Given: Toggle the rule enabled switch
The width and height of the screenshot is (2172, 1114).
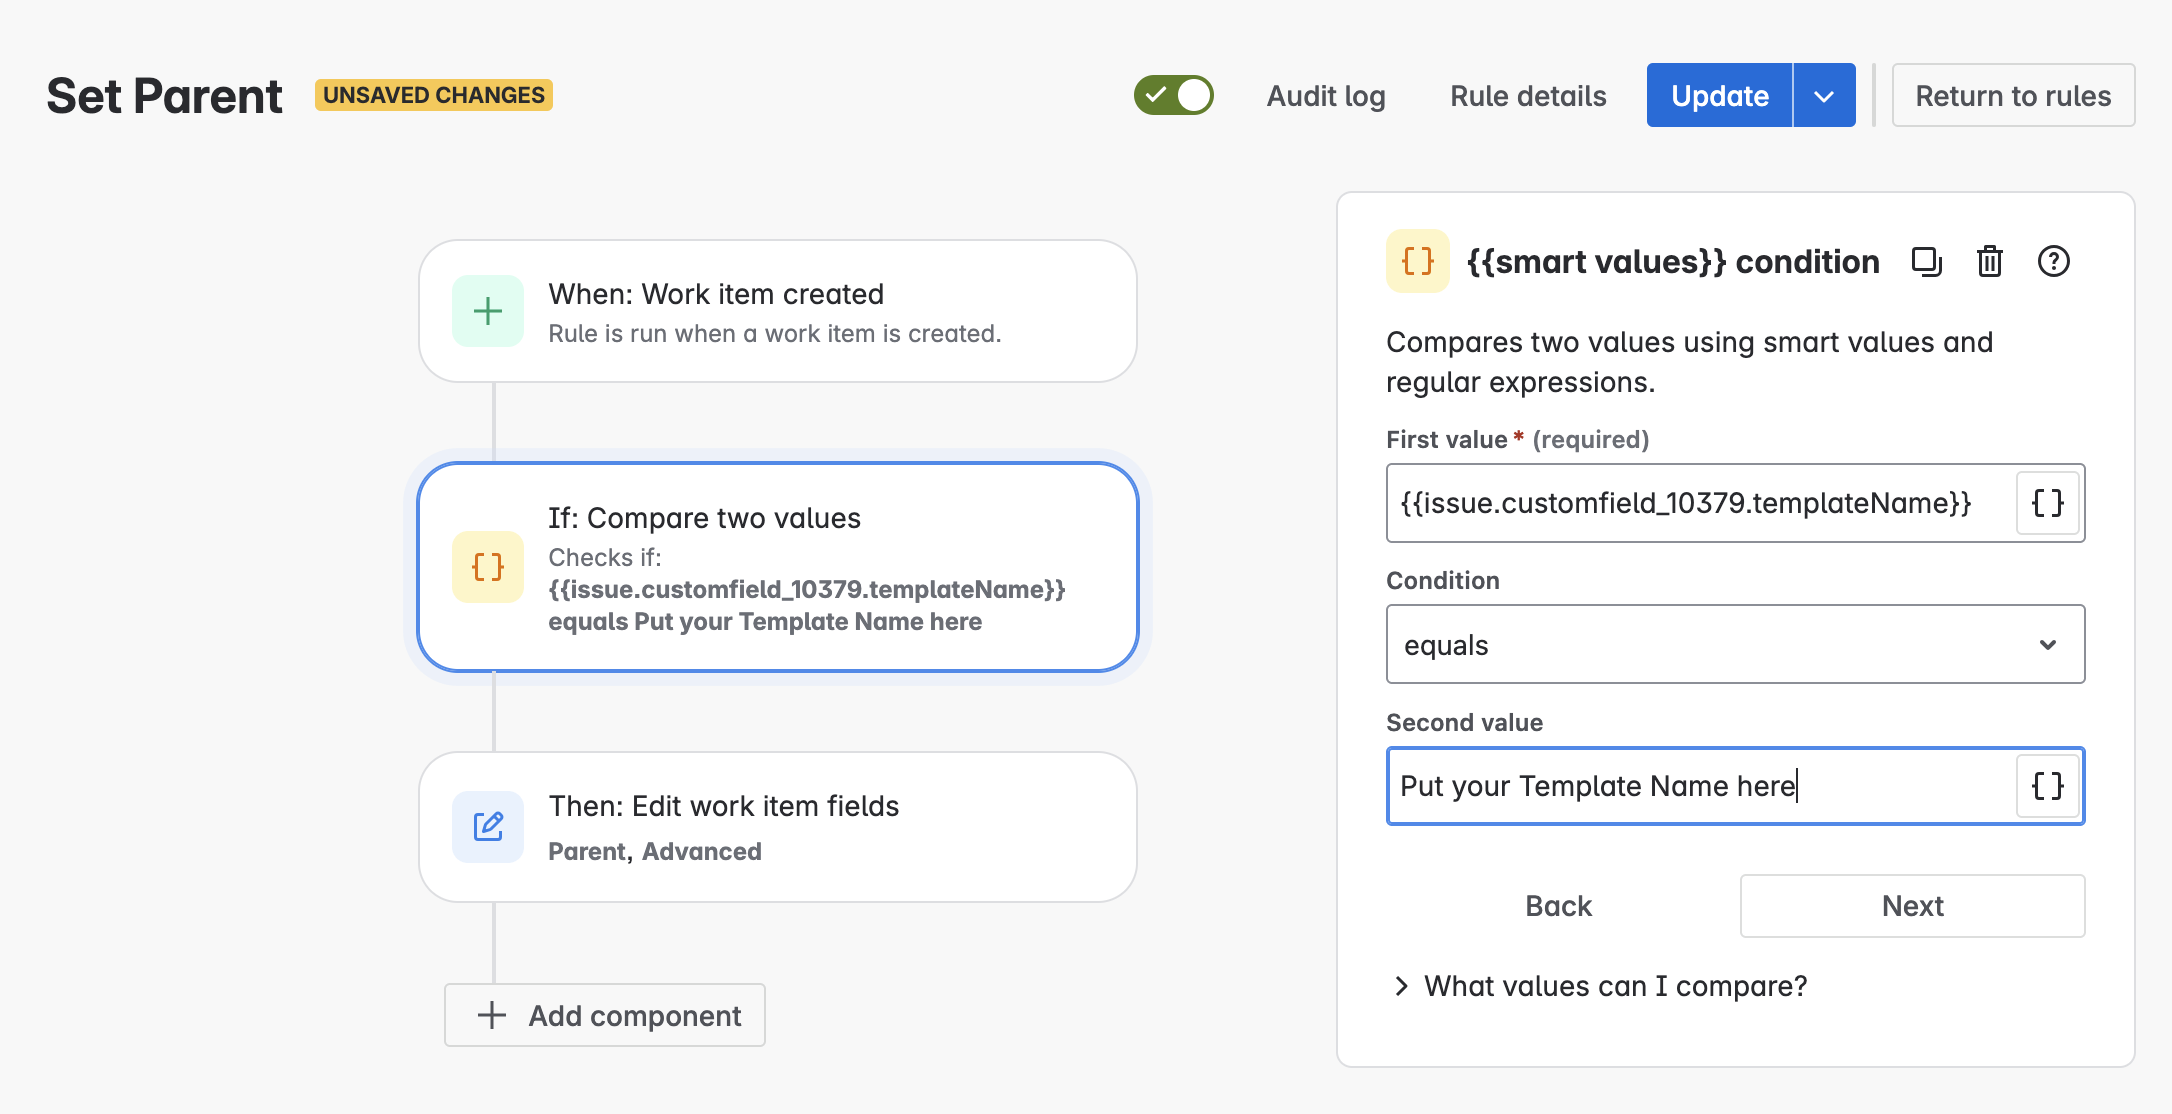Looking at the screenshot, I should (x=1173, y=96).
